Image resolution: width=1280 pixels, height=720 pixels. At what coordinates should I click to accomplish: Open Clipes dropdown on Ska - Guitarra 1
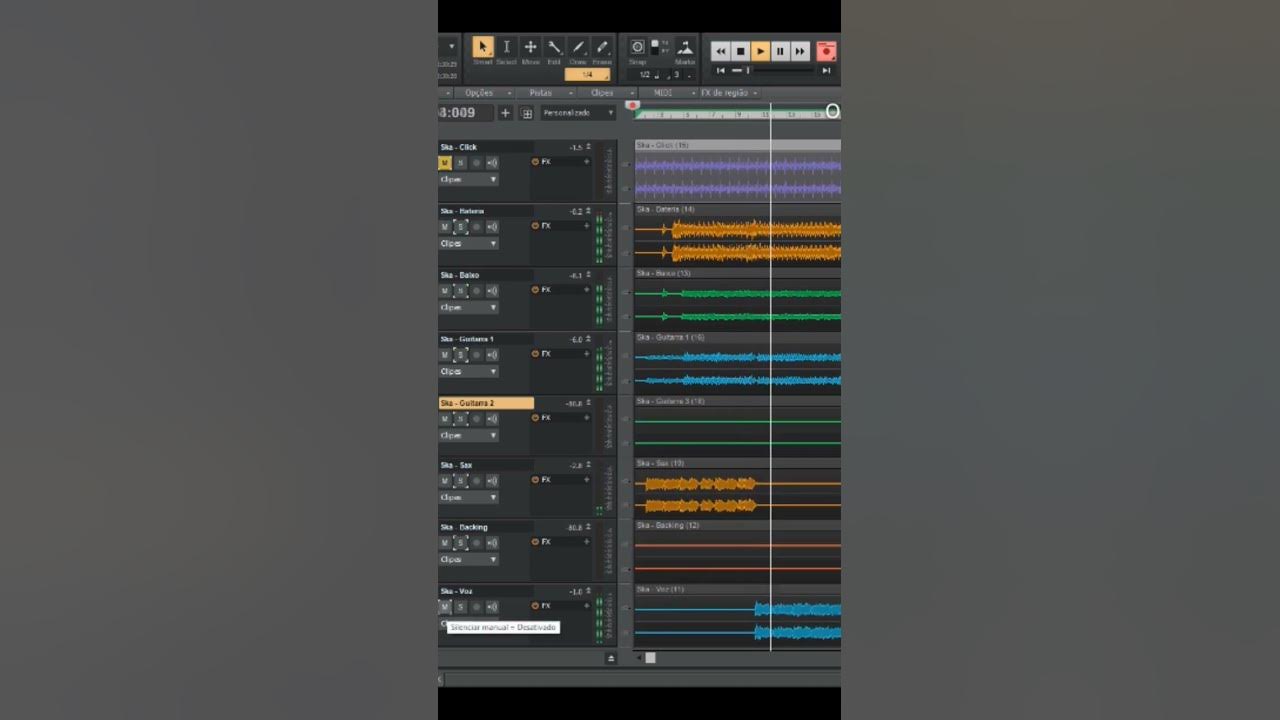468,372
